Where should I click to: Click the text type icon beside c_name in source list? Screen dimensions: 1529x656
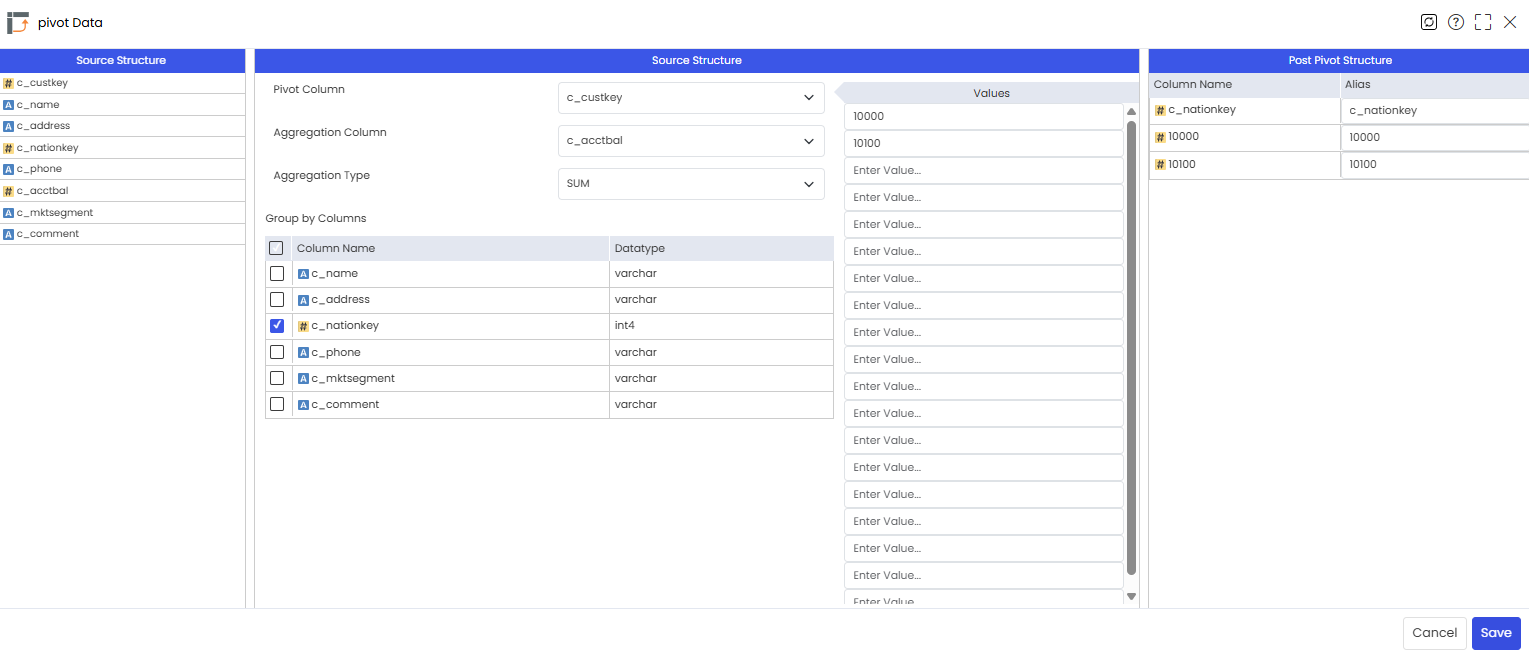pyautogui.click(x=8, y=105)
